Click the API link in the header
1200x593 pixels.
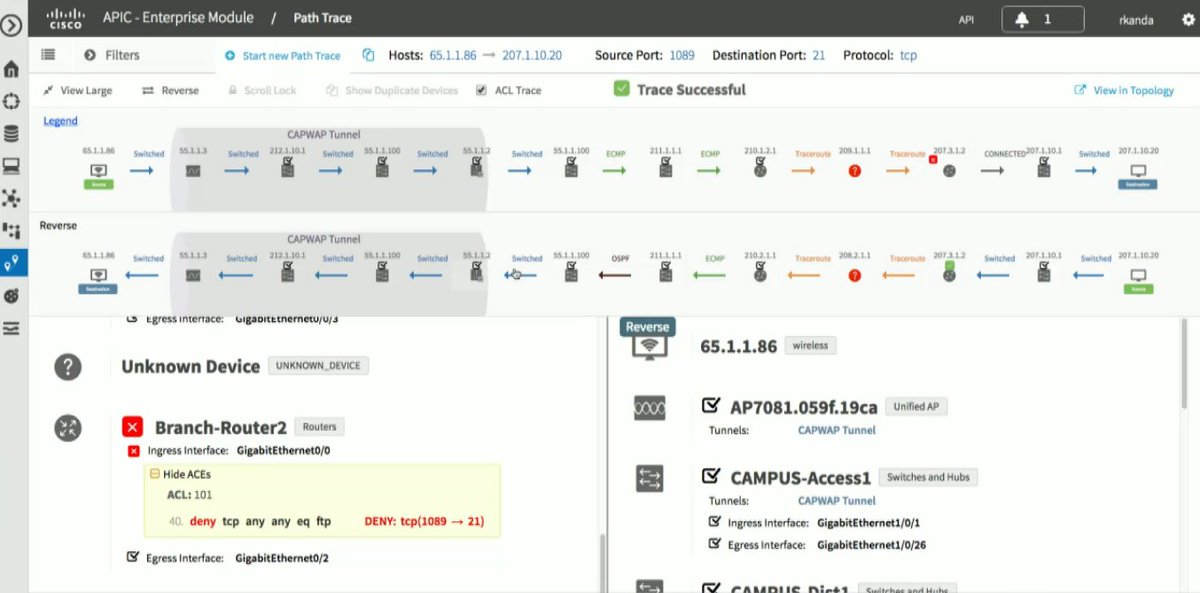coord(968,19)
